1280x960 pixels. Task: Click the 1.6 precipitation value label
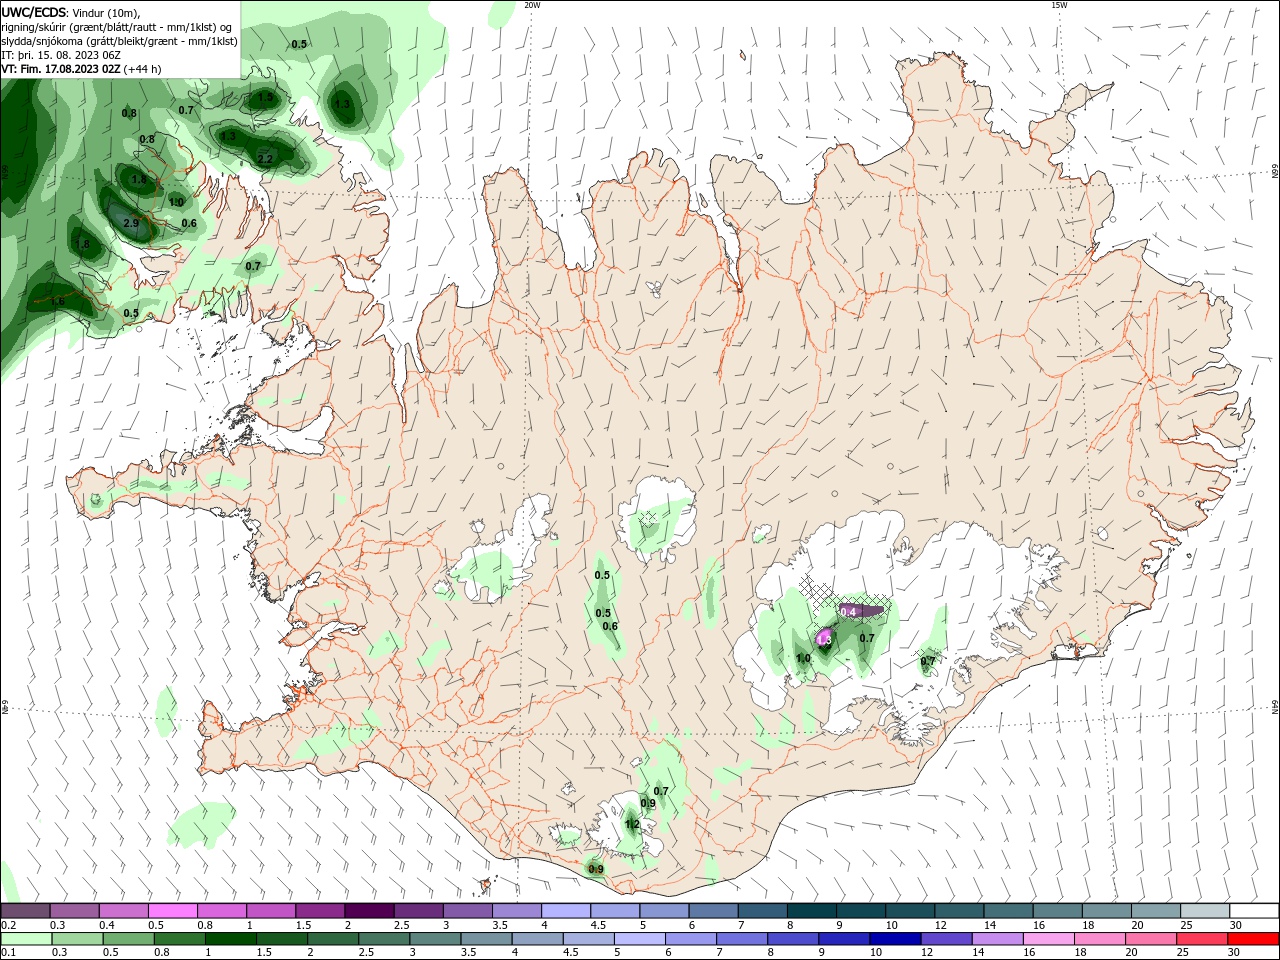pos(57,301)
